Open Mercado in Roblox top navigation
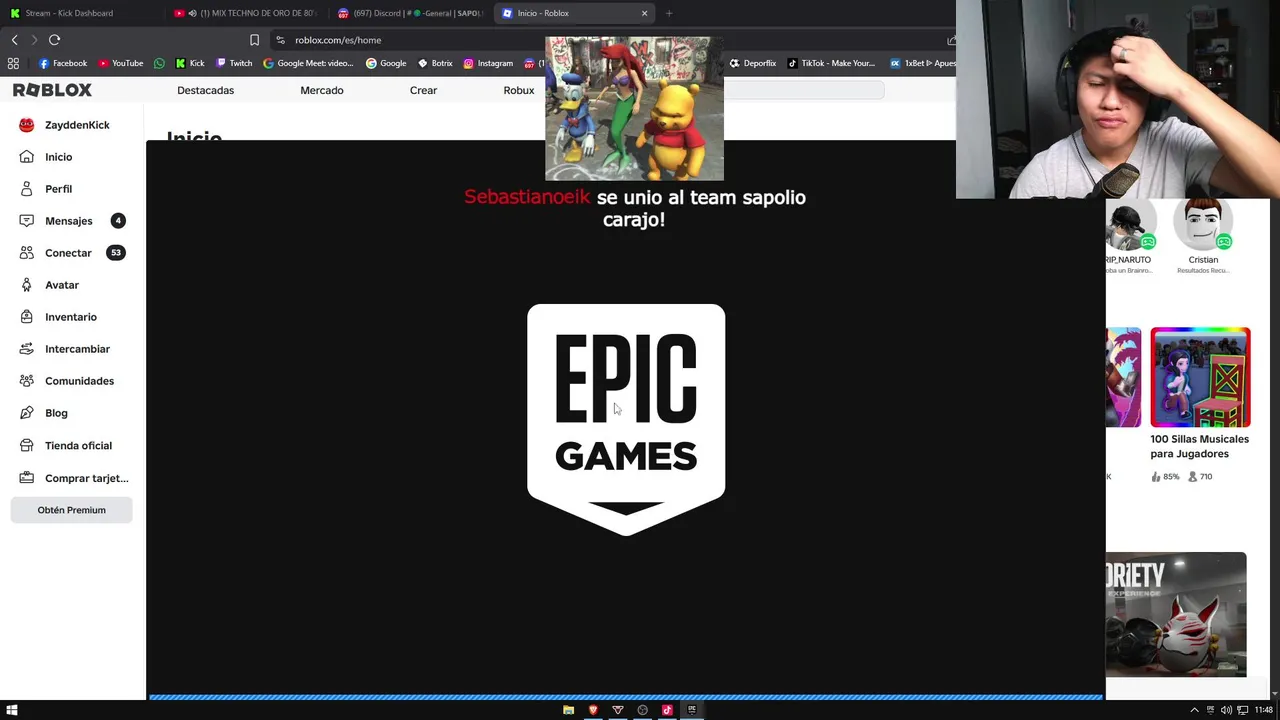Screen dimensions: 1280x720 322,90
